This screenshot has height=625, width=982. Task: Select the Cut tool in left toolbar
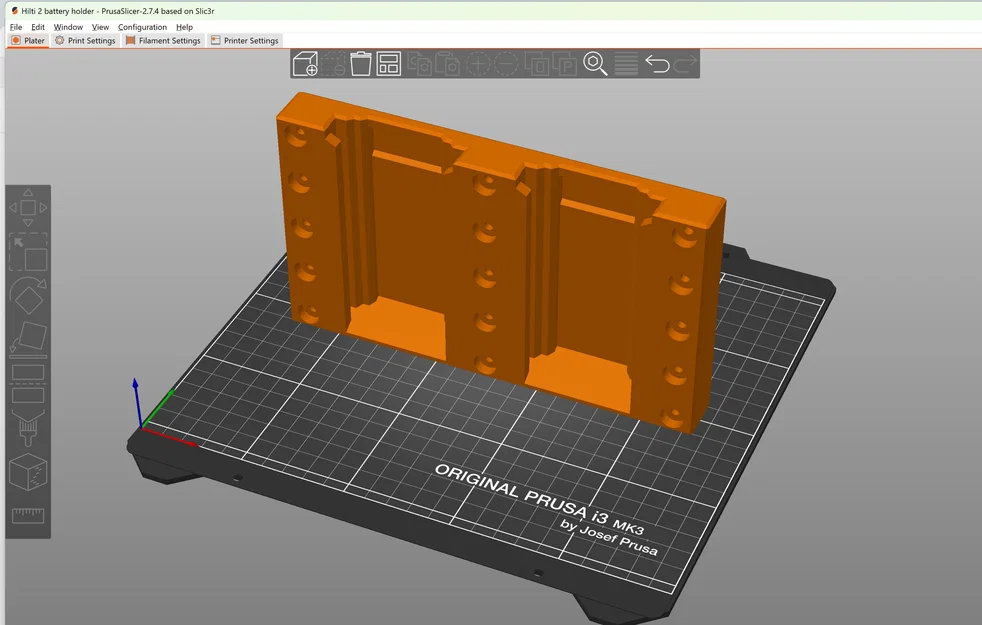28,384
